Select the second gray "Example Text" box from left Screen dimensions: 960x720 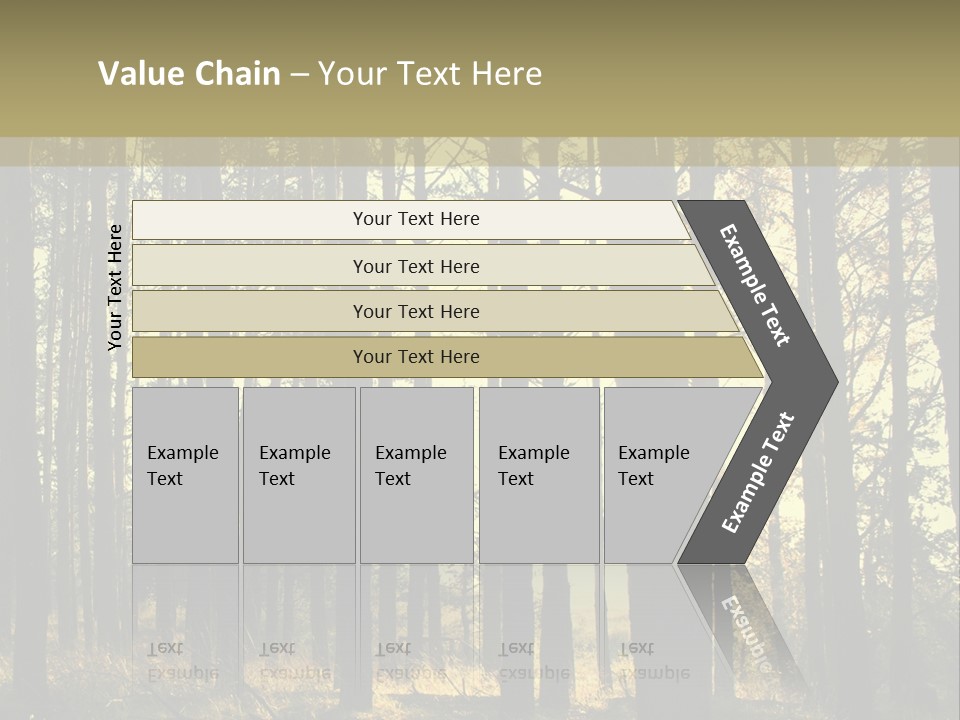(298, 475)
